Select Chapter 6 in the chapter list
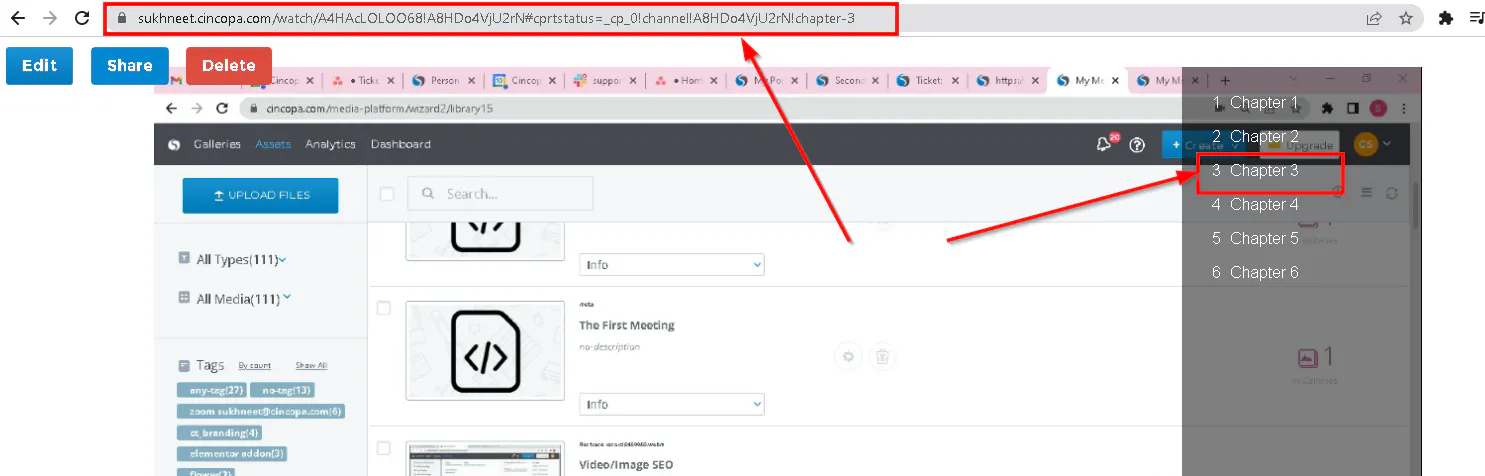Image resolution: width=1485 pixels, height=476 pixels. pos(1256,272)
